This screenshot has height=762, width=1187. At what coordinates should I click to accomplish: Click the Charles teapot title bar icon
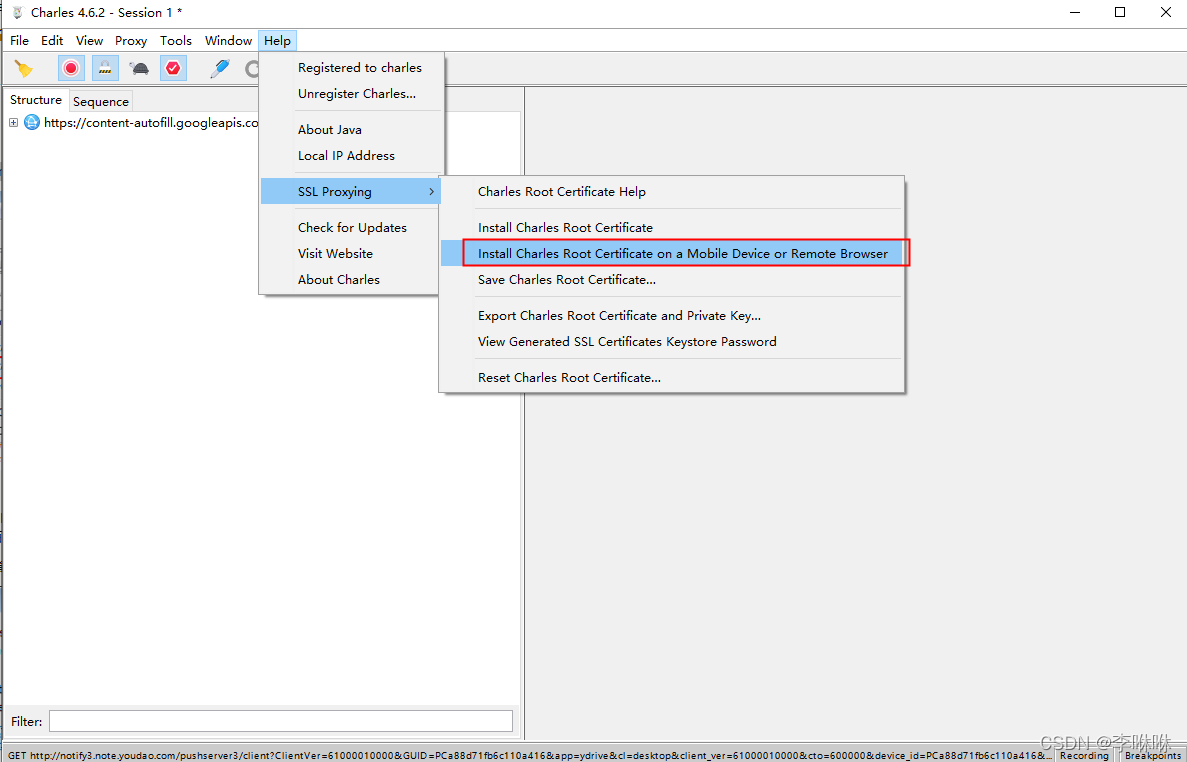point(17,12)
